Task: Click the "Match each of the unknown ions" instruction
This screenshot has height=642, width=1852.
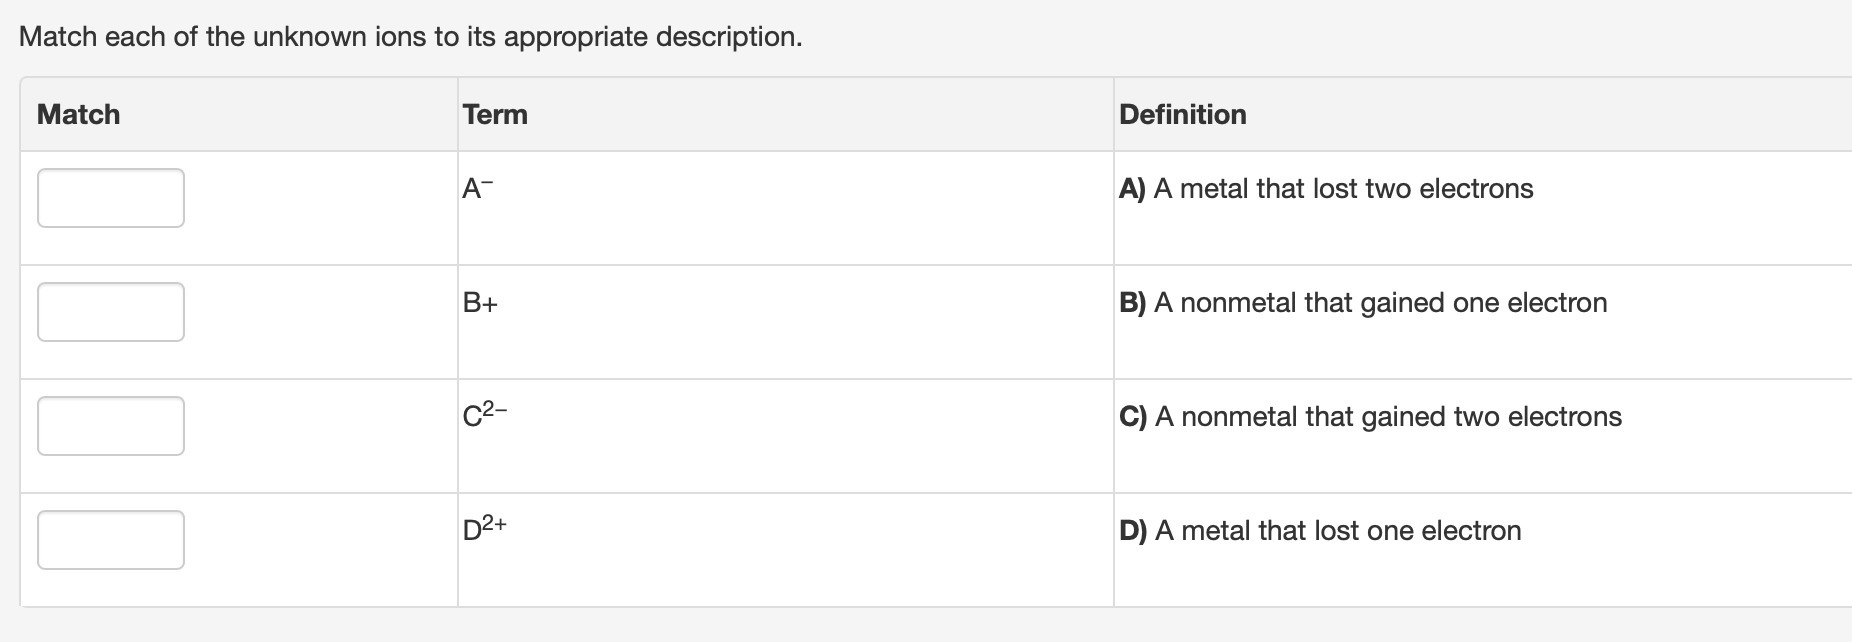Action: click(410, 37)
